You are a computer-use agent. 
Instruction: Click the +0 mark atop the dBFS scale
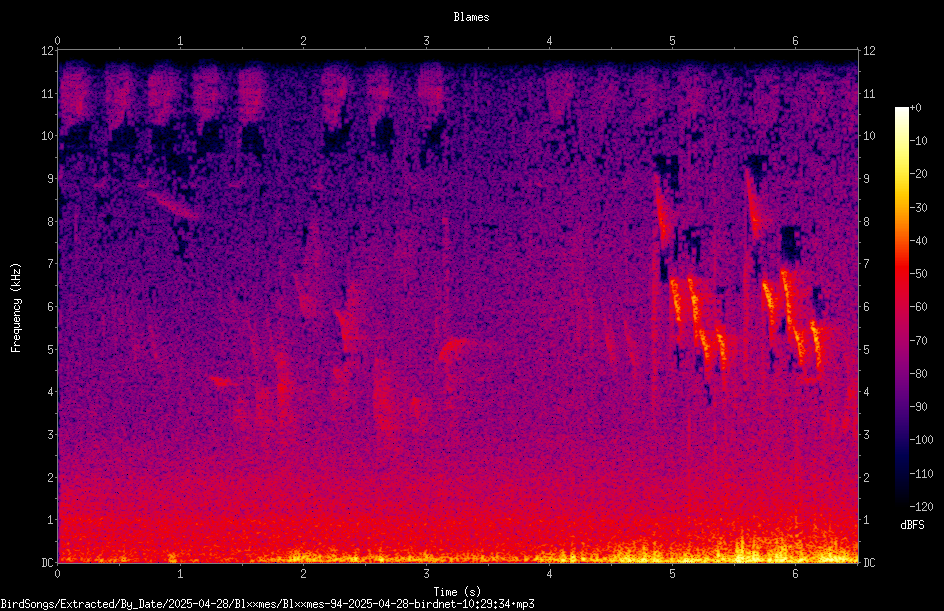(x=916, y=108)
